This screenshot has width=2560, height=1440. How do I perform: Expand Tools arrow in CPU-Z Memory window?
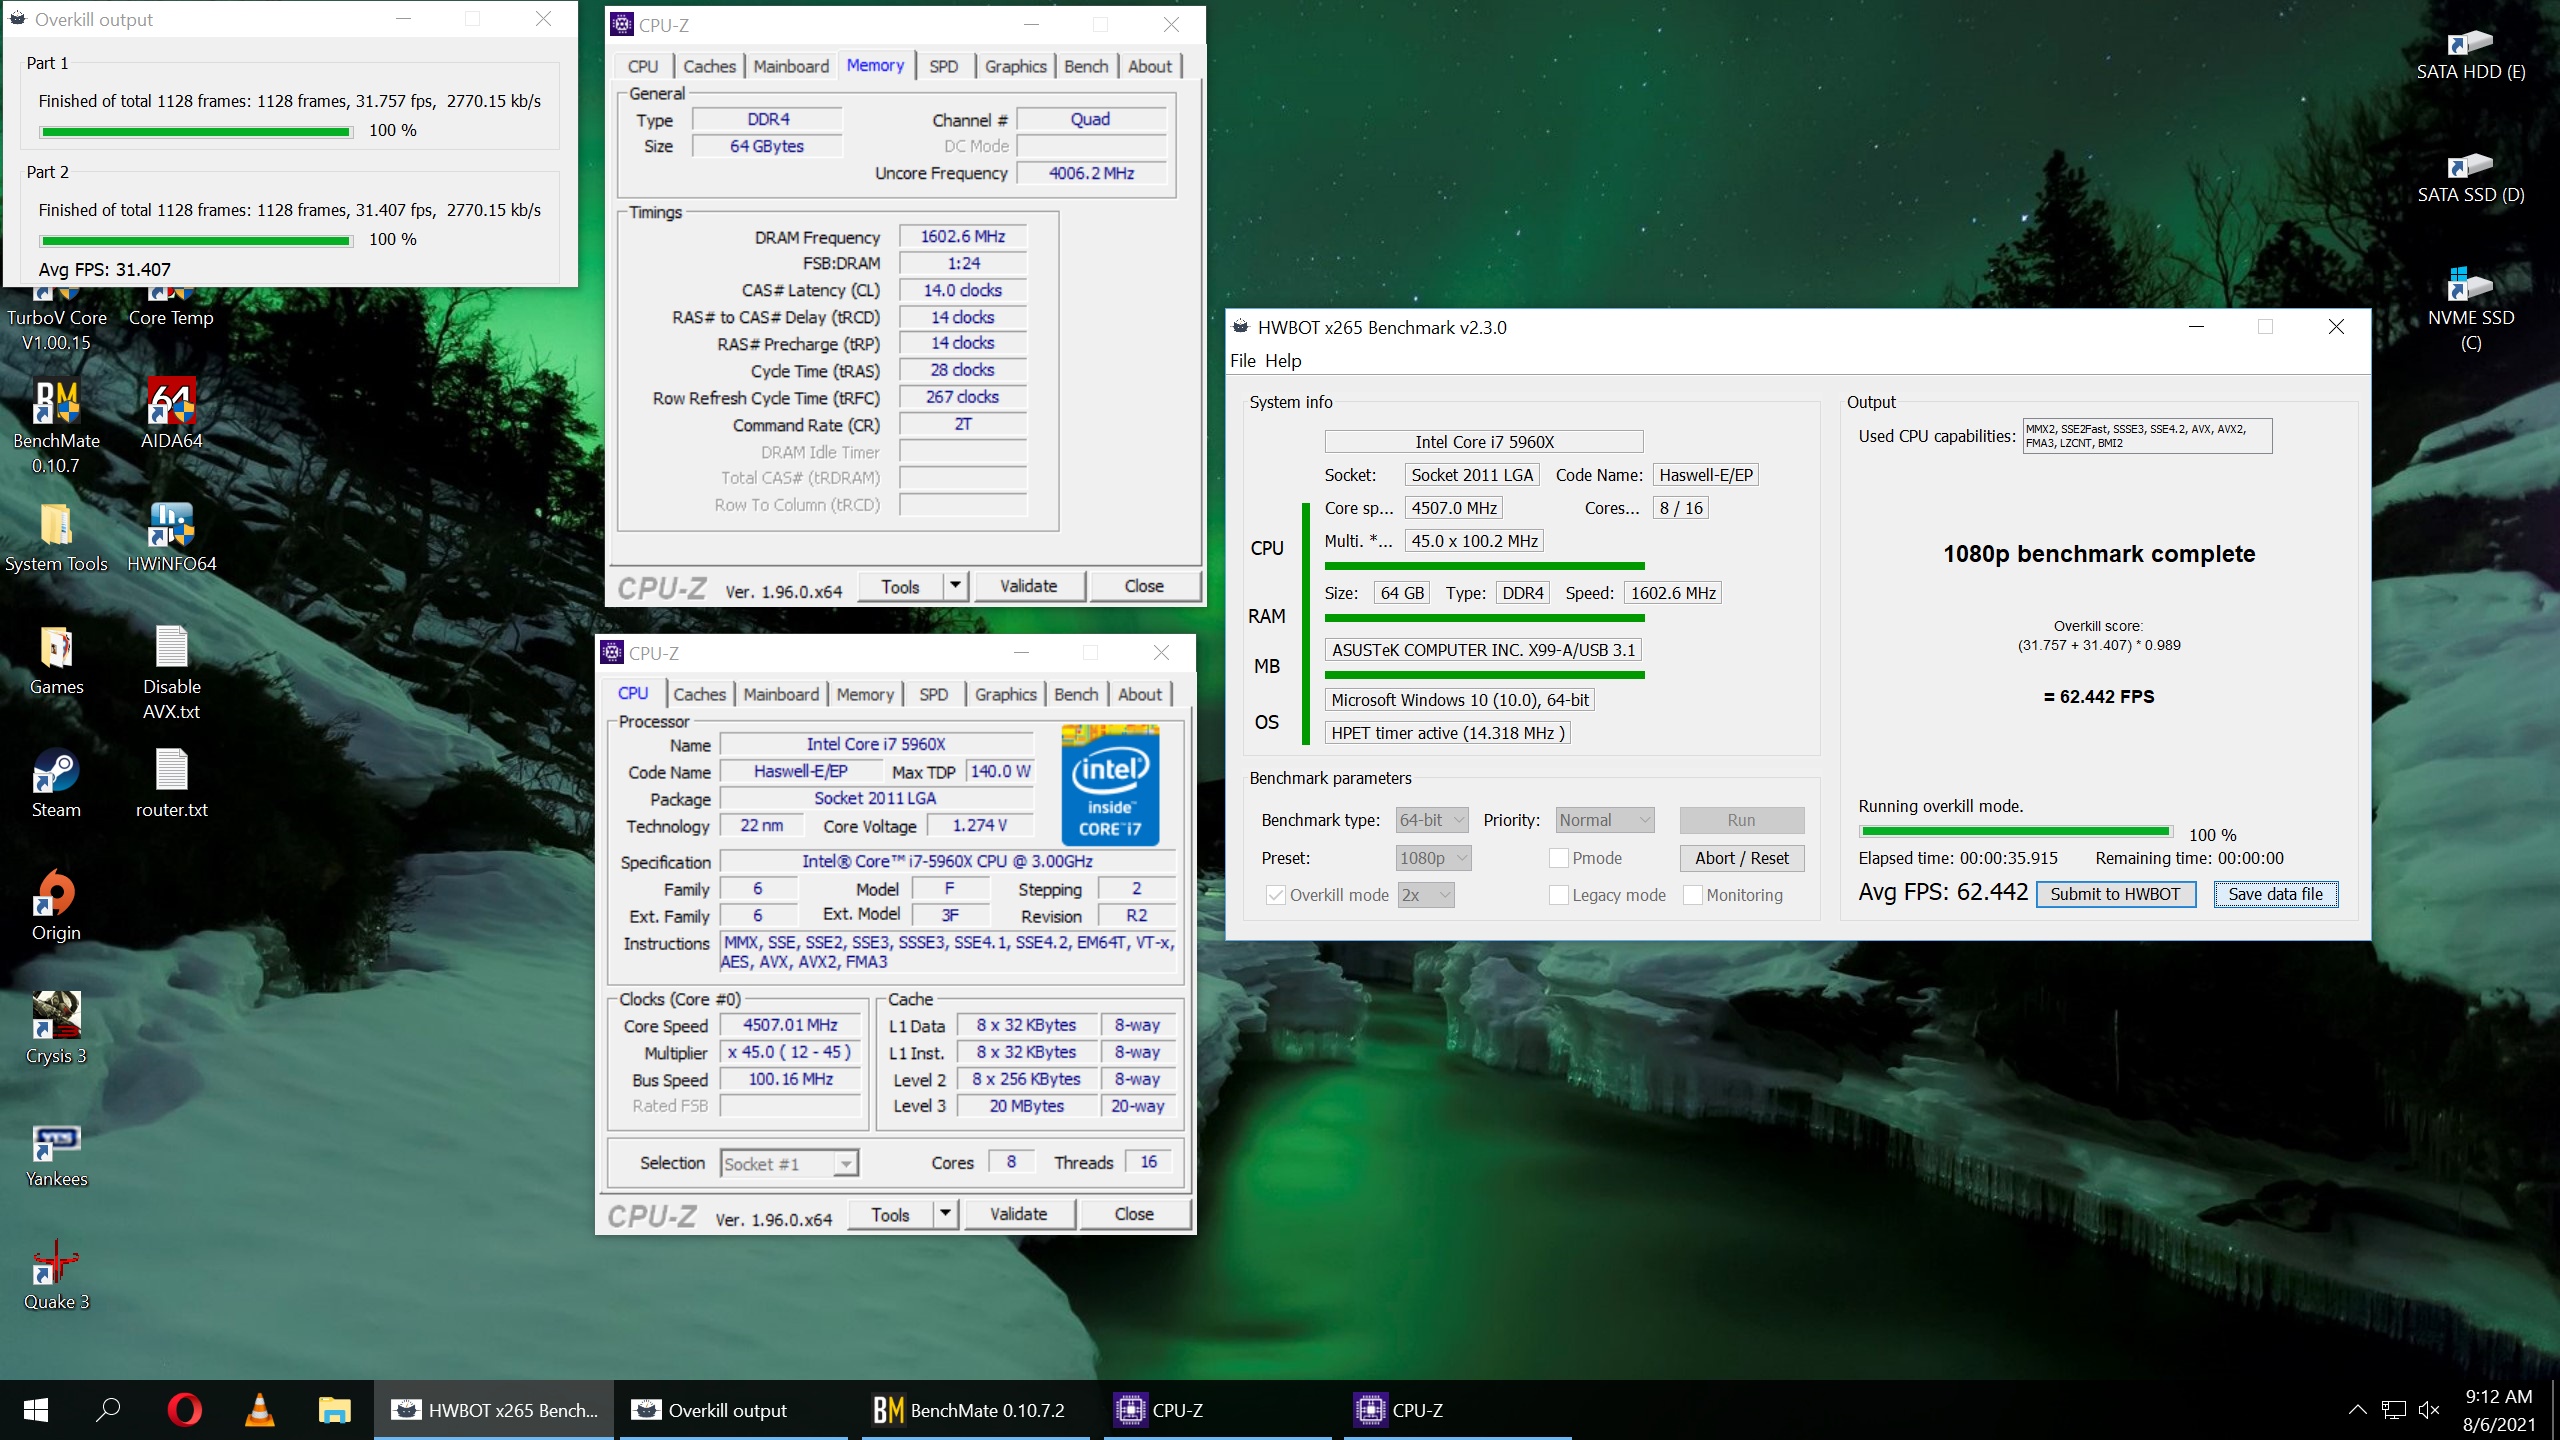[x=956, y=586]
